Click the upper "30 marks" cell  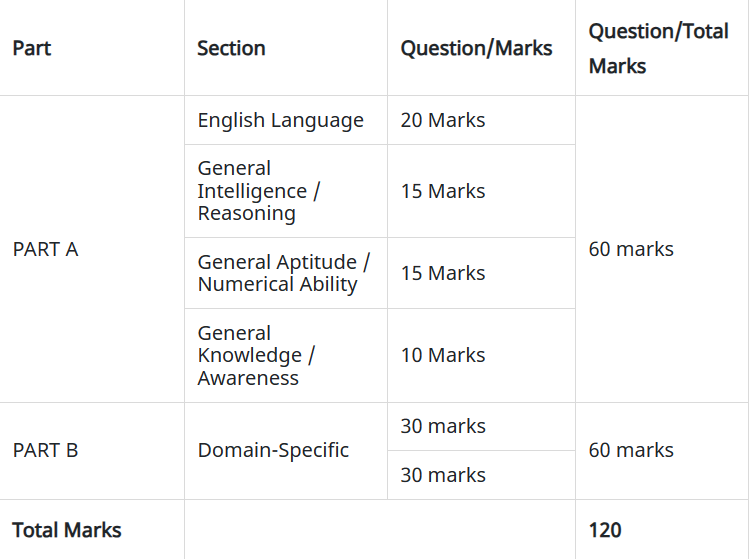pos(443,426)
